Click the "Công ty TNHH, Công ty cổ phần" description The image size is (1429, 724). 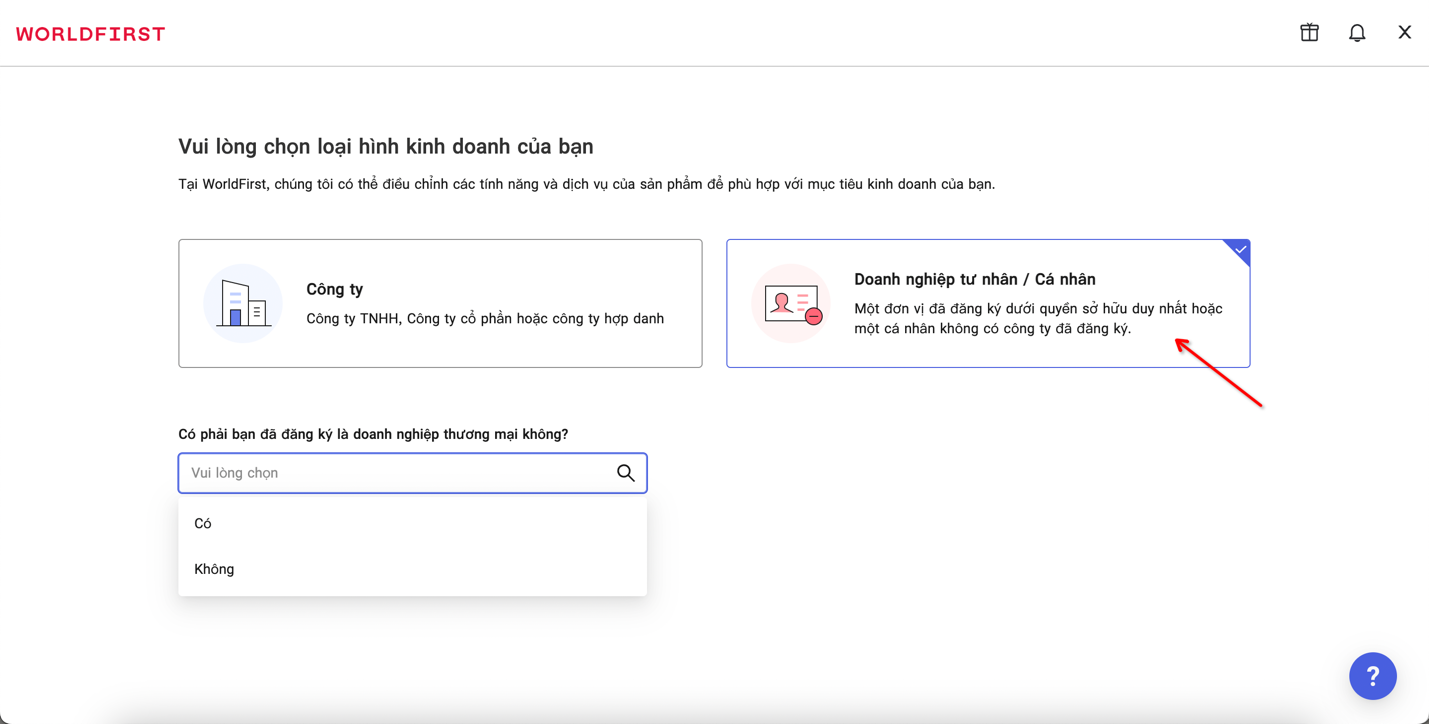coord(485,319)
